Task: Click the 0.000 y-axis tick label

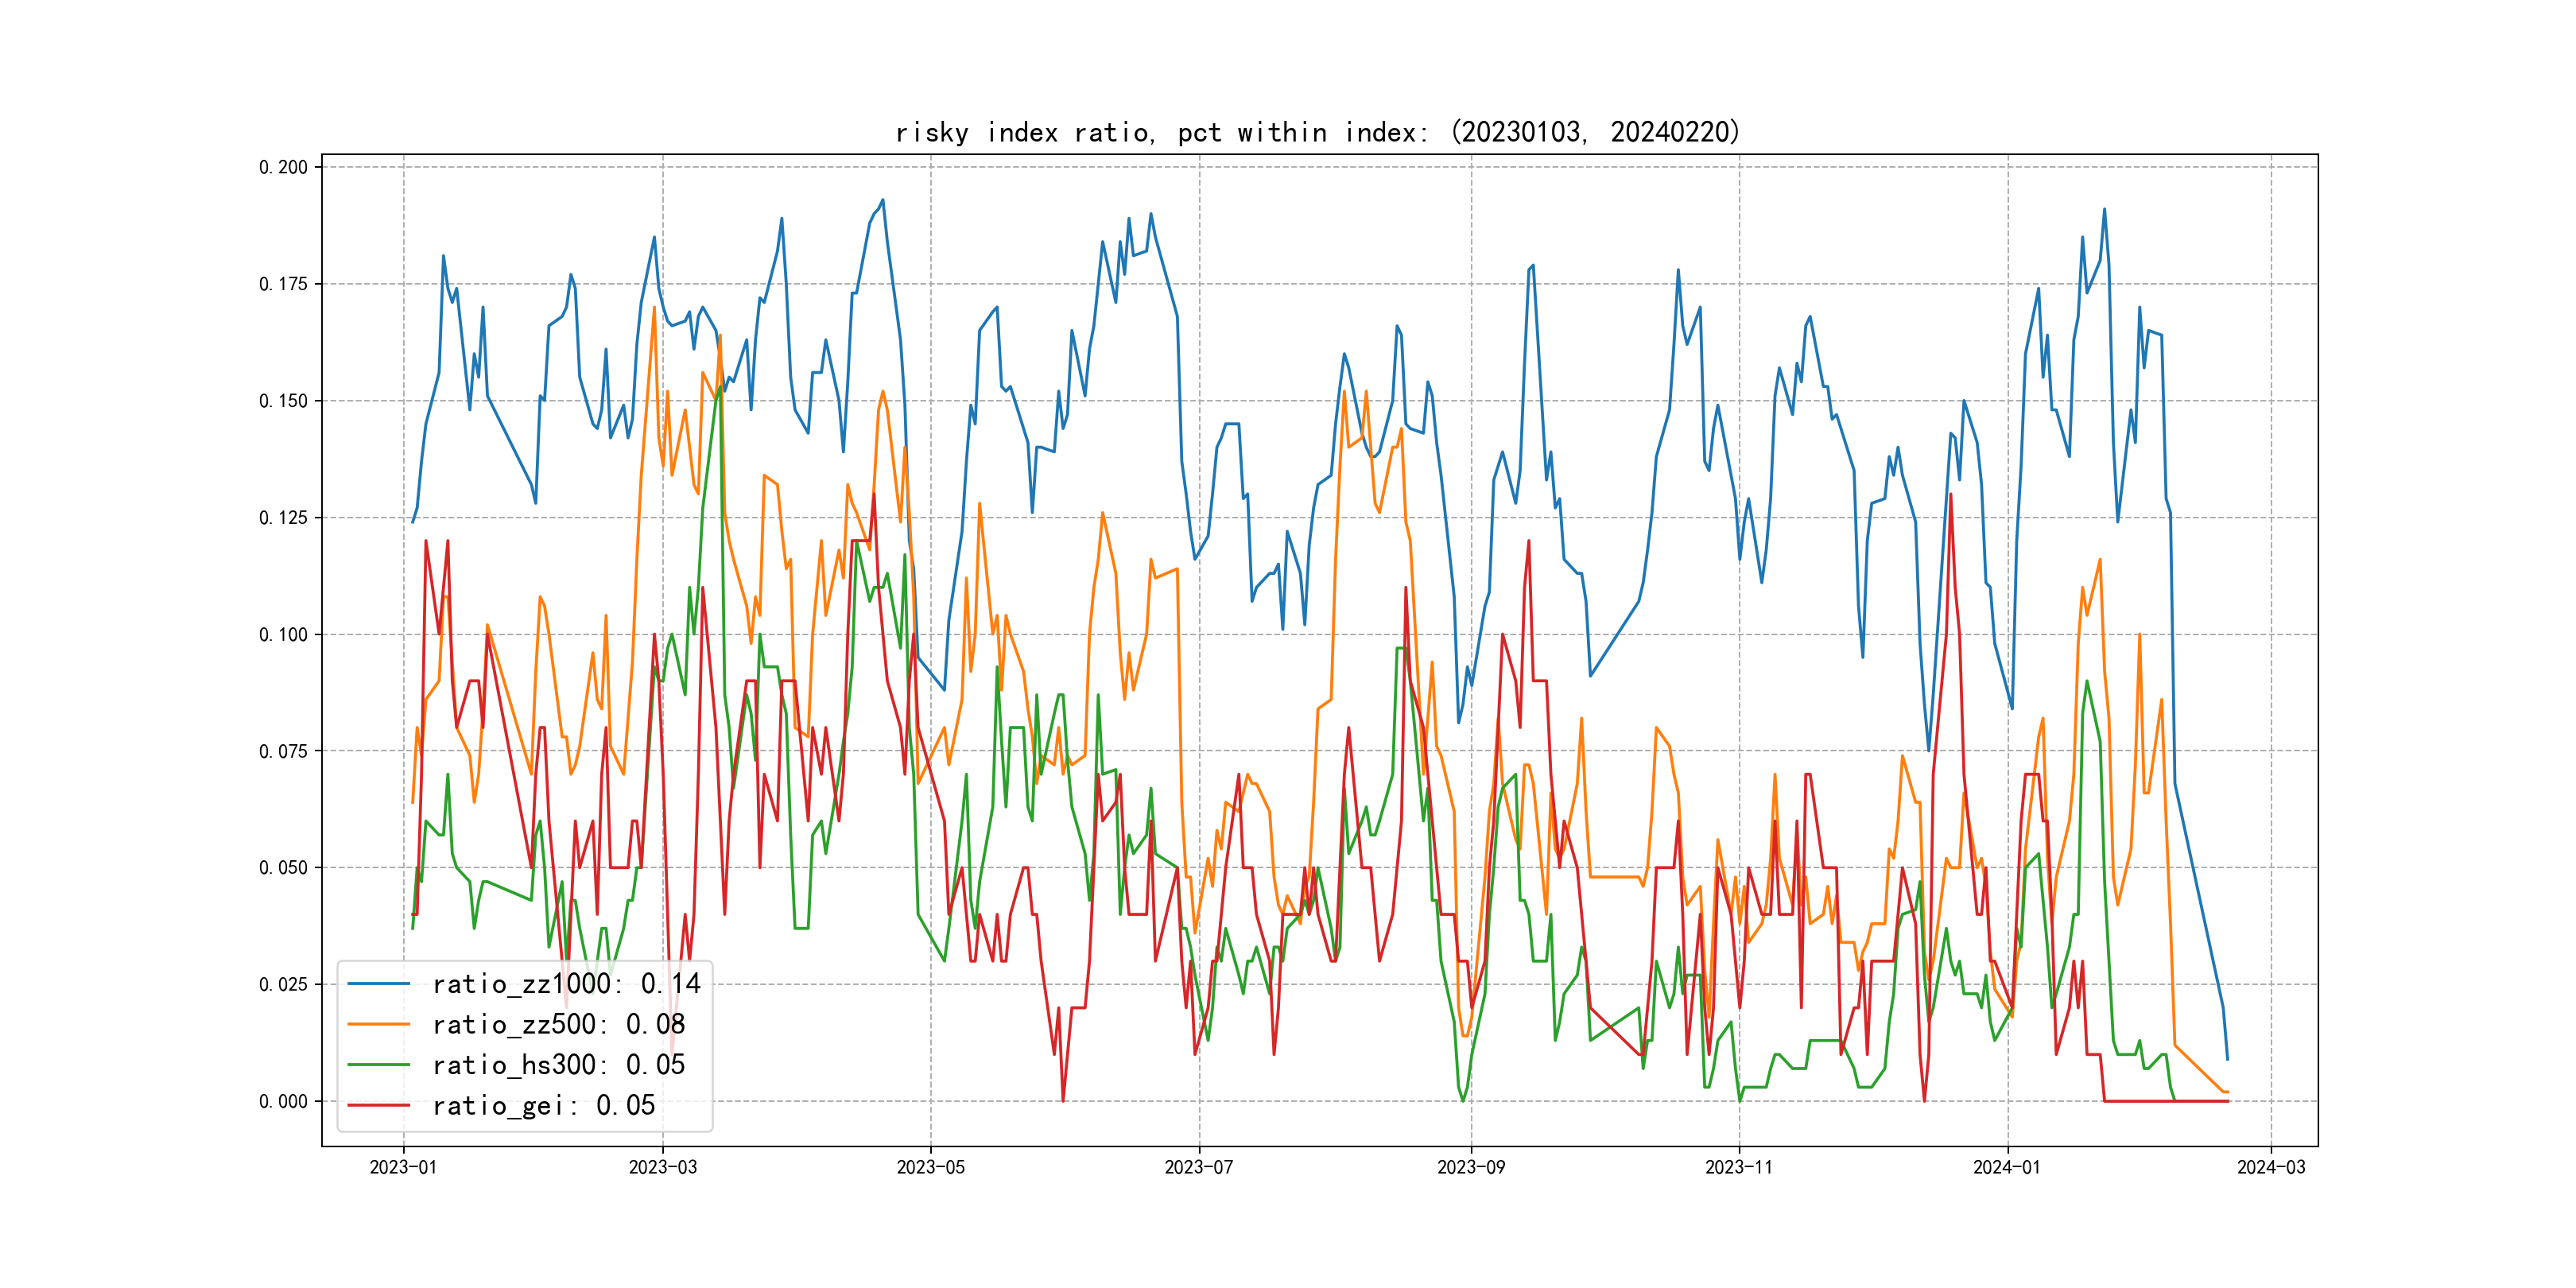Action: pos(283,1101)
